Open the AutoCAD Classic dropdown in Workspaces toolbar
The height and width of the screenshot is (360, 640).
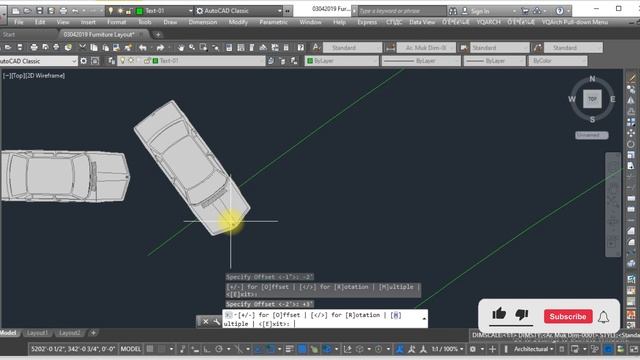38,61
